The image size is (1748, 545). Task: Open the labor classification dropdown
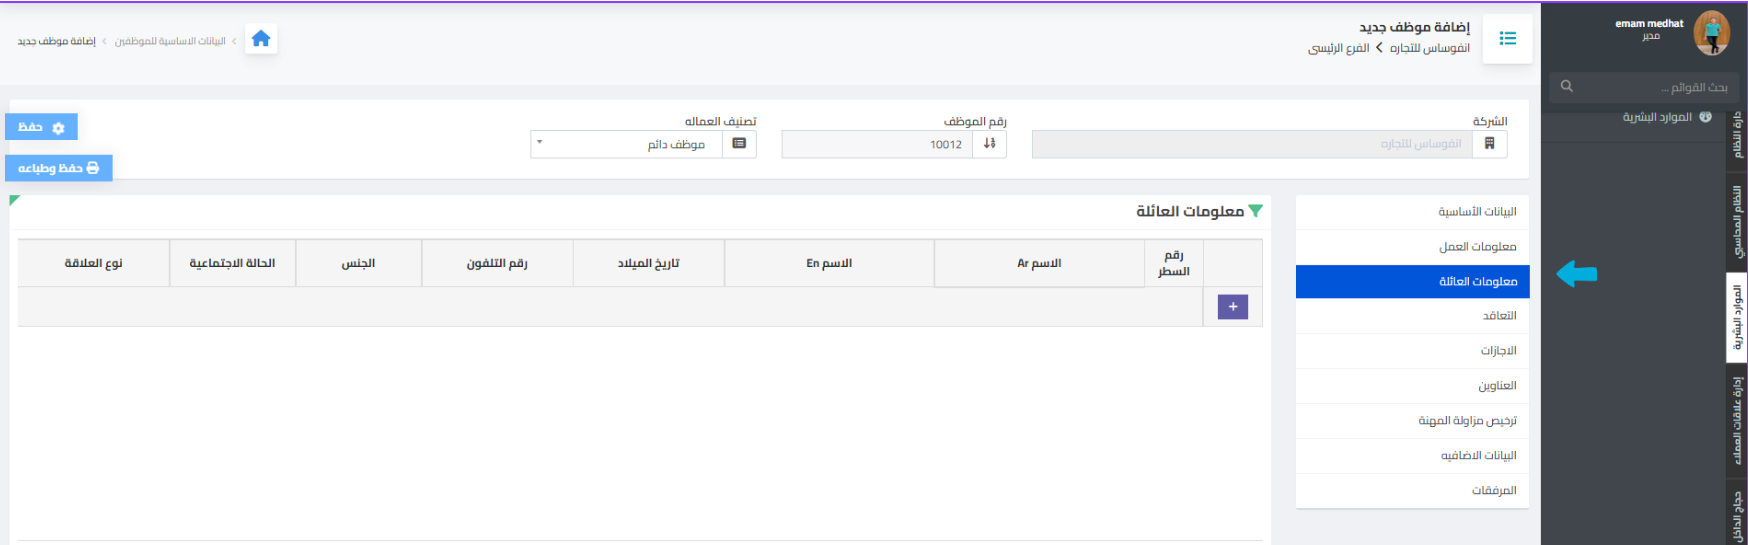(626, 144)
